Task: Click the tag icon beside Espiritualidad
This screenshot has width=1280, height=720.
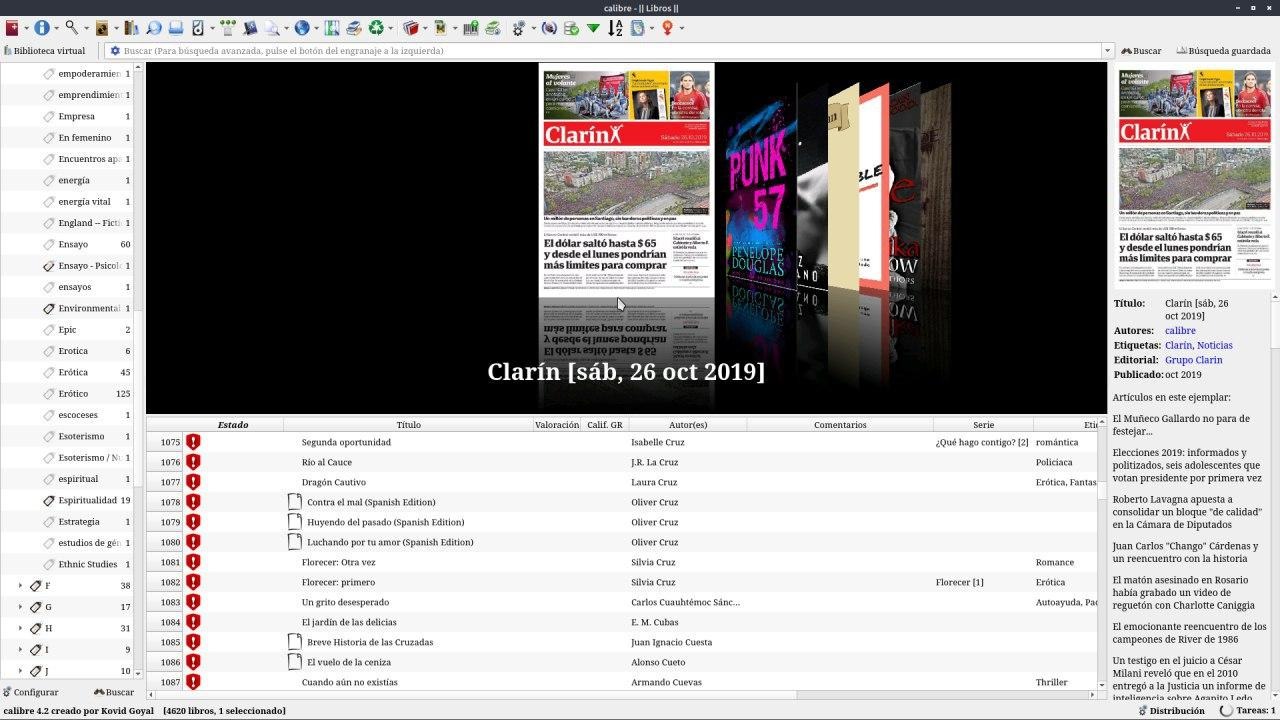Action: pos(49,500)
